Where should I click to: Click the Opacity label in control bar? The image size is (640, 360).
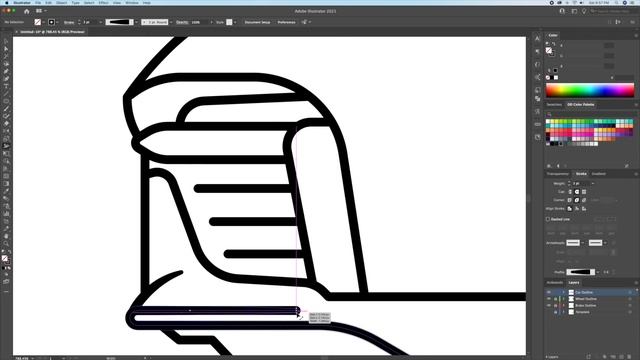point(182,22)
